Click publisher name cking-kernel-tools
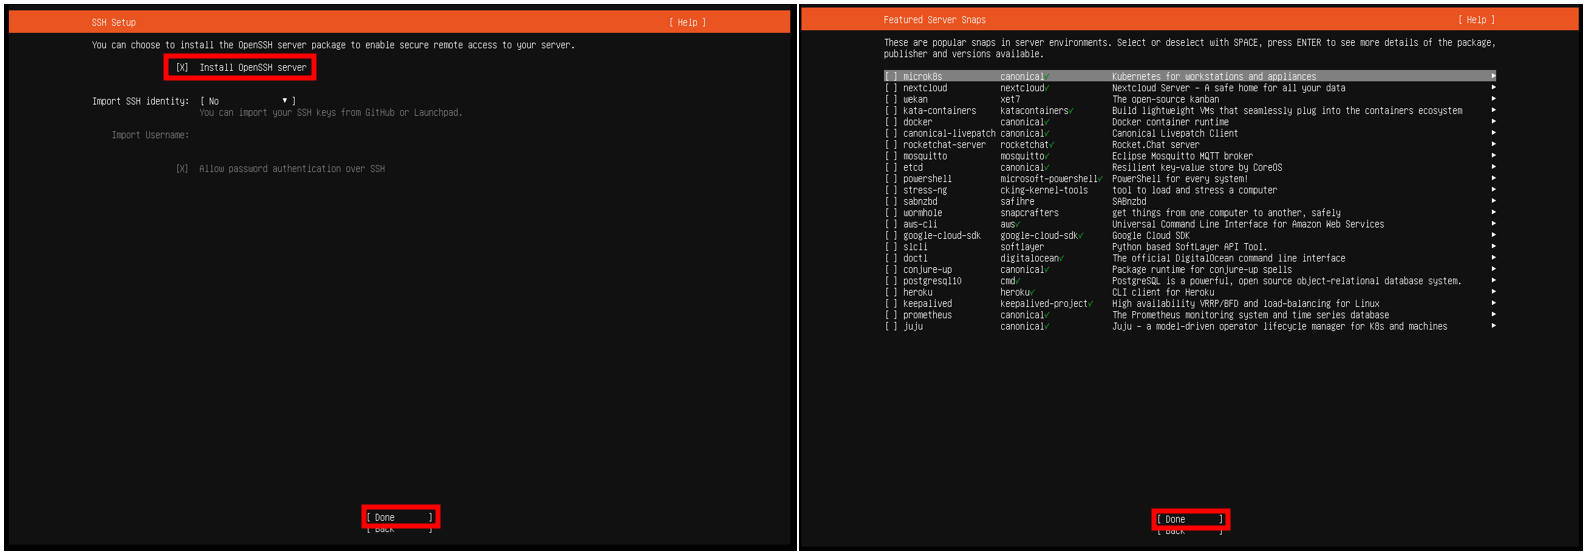This screenshot has height=558, width=1588. (x=1044, y=190)
